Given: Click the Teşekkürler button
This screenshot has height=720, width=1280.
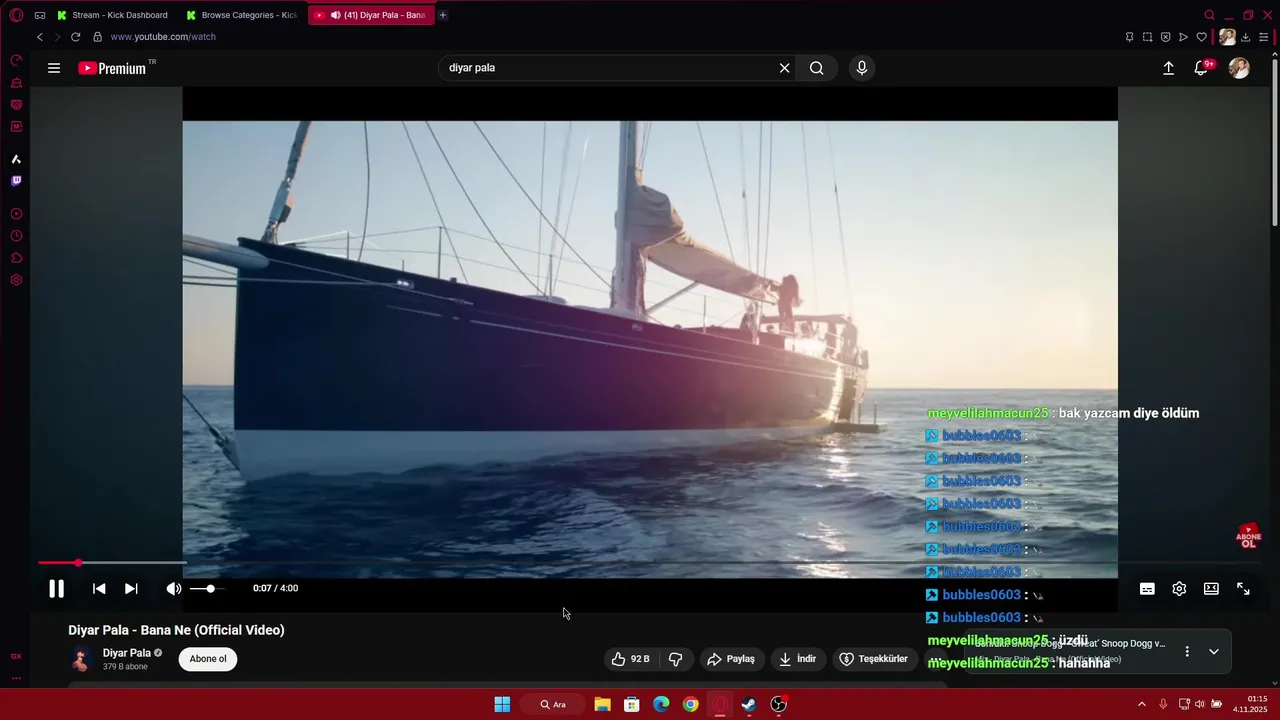Looking at the screenshot, I should point(874,659).
